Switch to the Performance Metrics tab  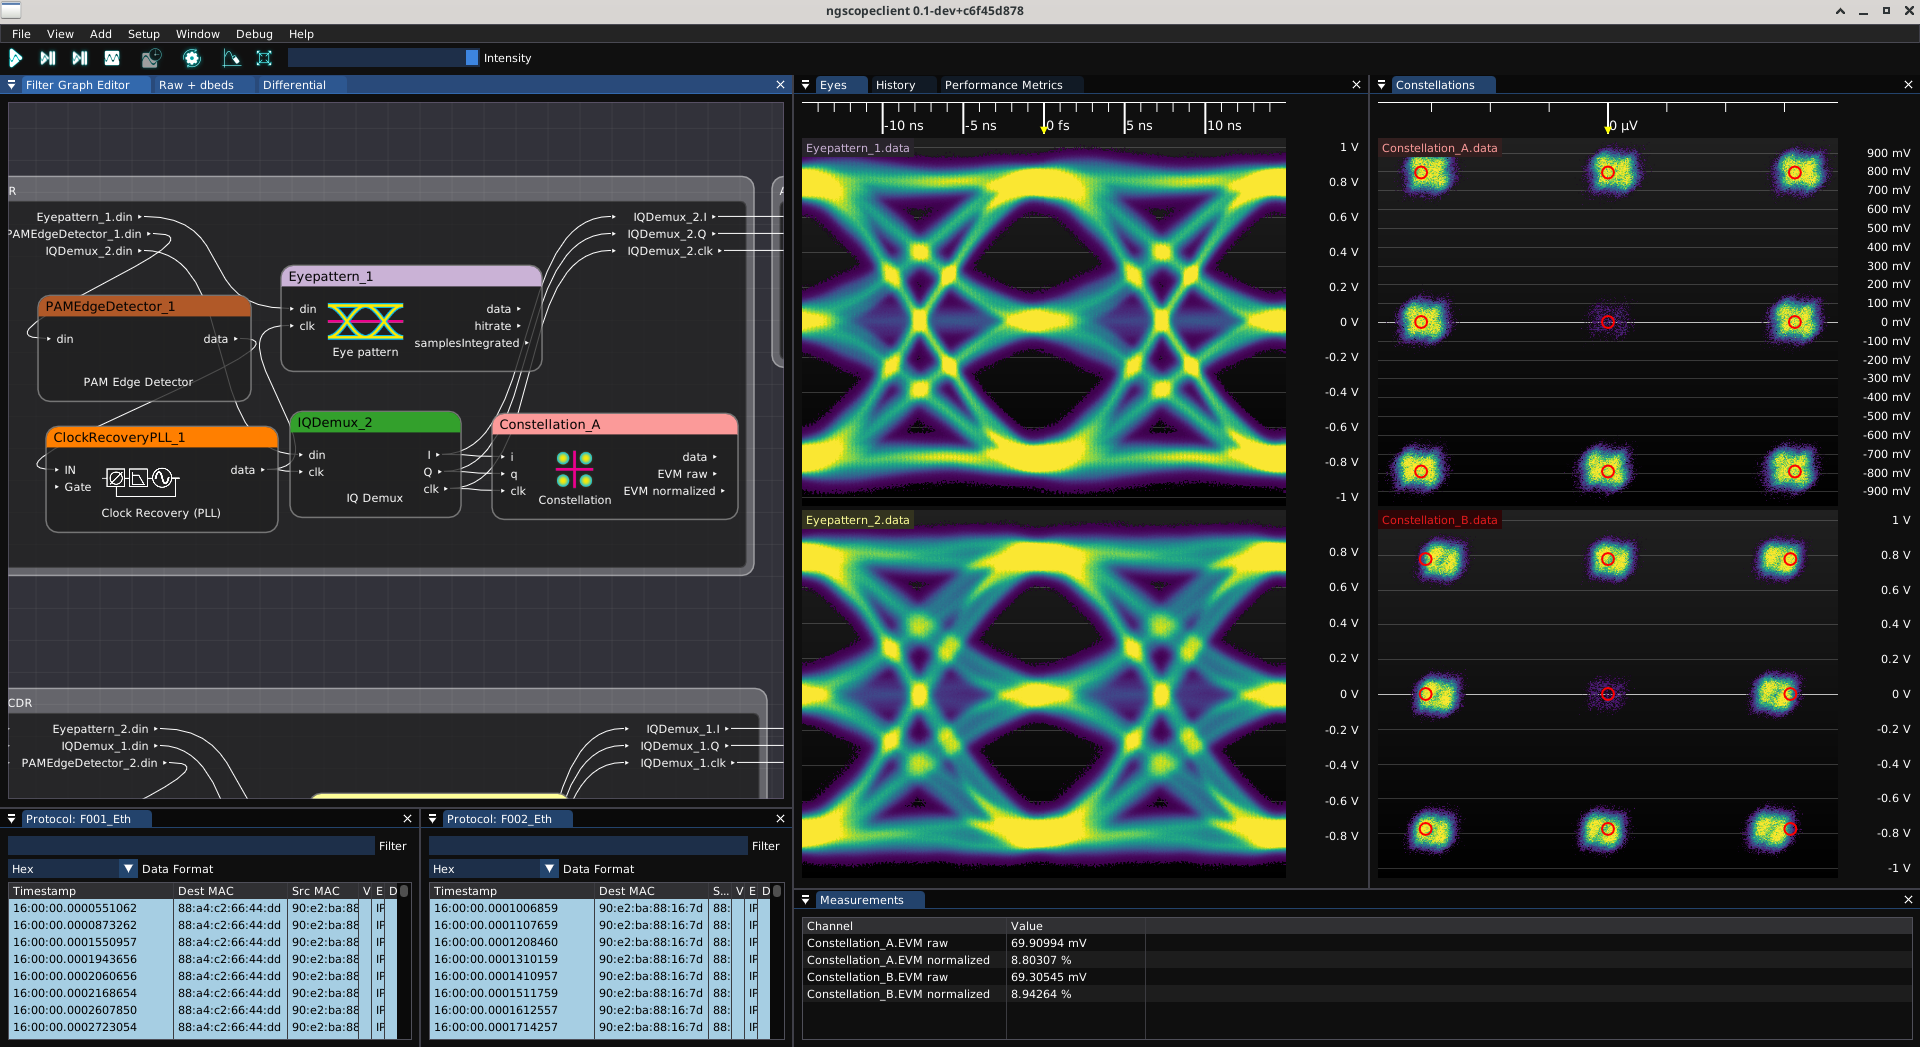coord(1003,85)
